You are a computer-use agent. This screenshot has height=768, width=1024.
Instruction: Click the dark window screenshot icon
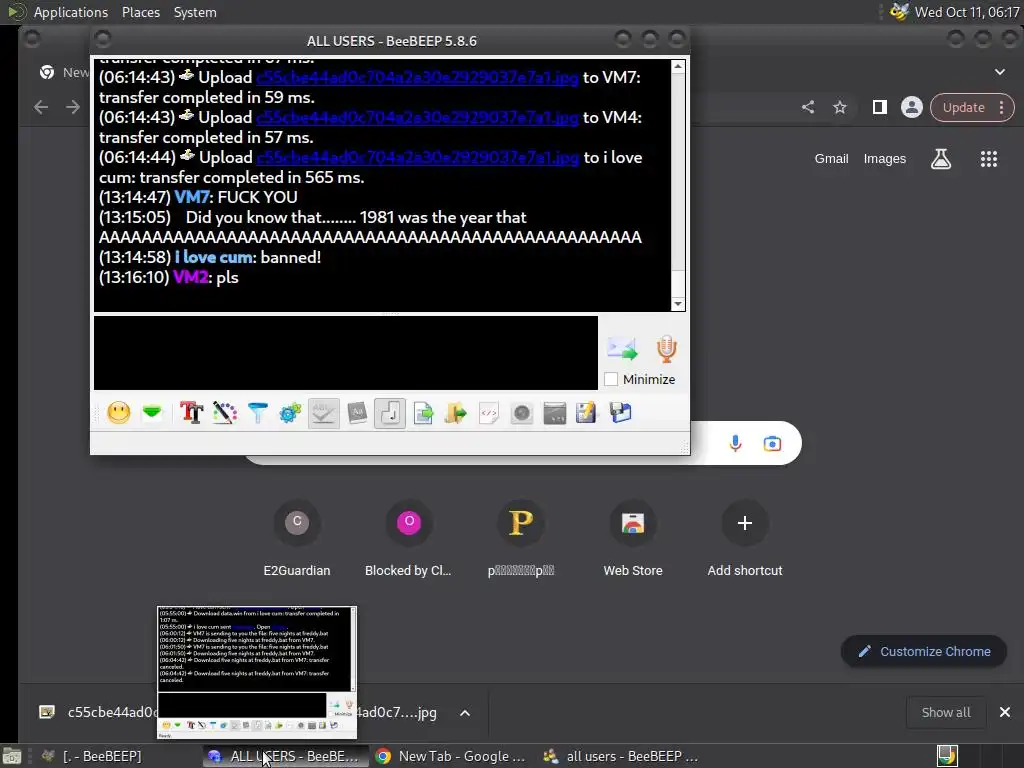point(554,413)
